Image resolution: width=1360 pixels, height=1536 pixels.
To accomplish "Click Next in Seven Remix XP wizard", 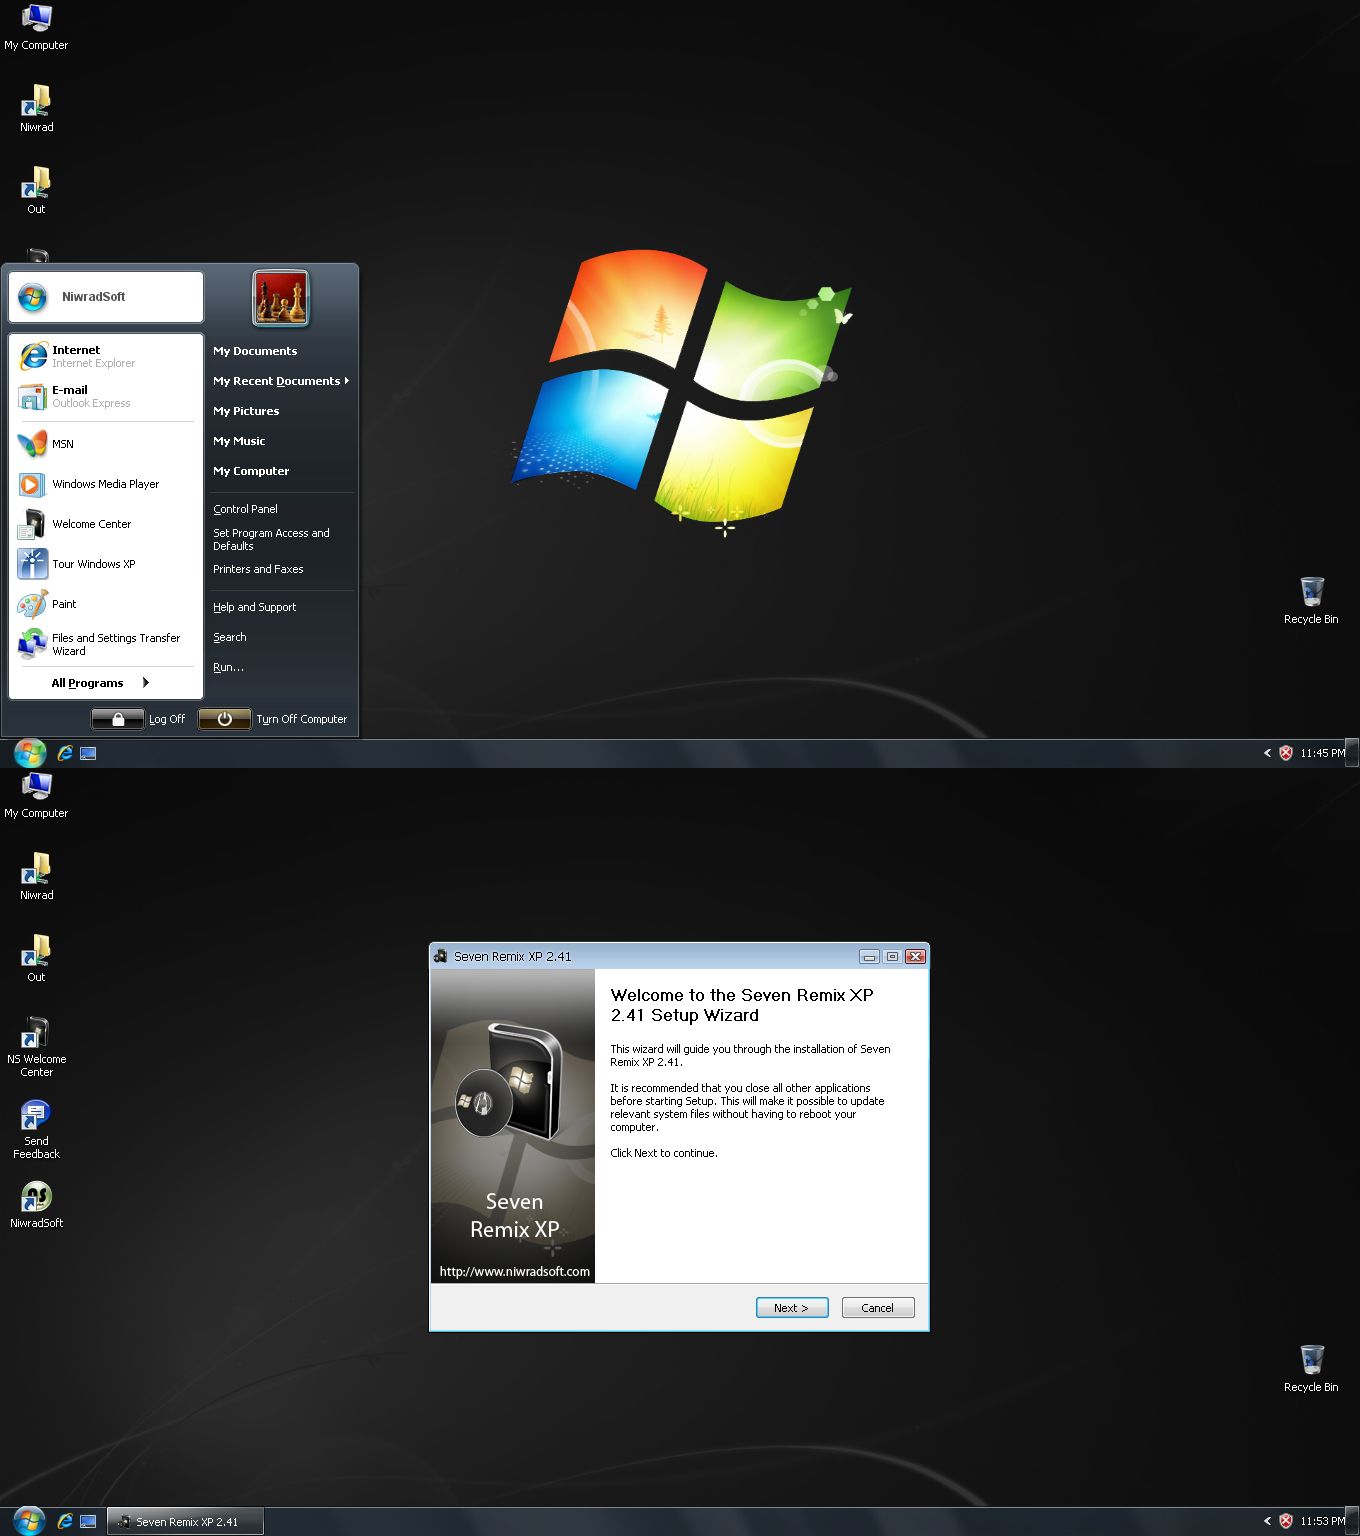I will [x=792, y=1308].
